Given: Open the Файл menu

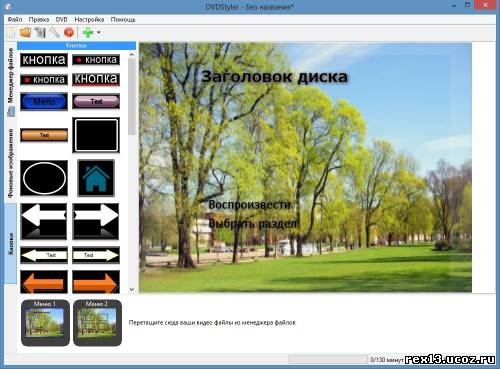Looking at the screenshot, I should pos(15,20).
